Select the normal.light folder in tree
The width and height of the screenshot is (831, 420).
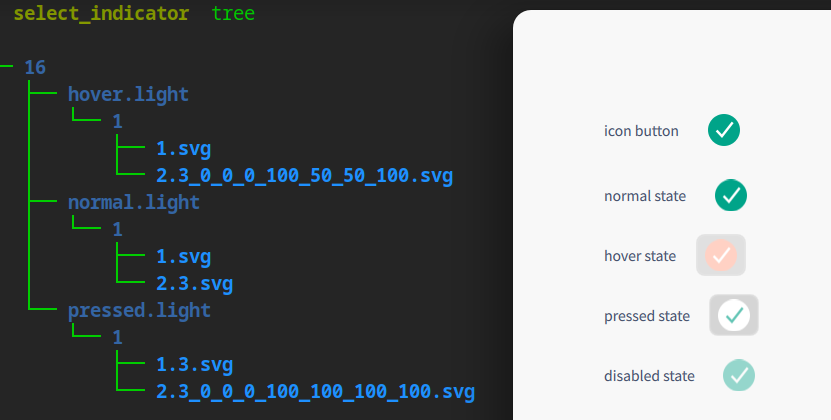(133, 202)
